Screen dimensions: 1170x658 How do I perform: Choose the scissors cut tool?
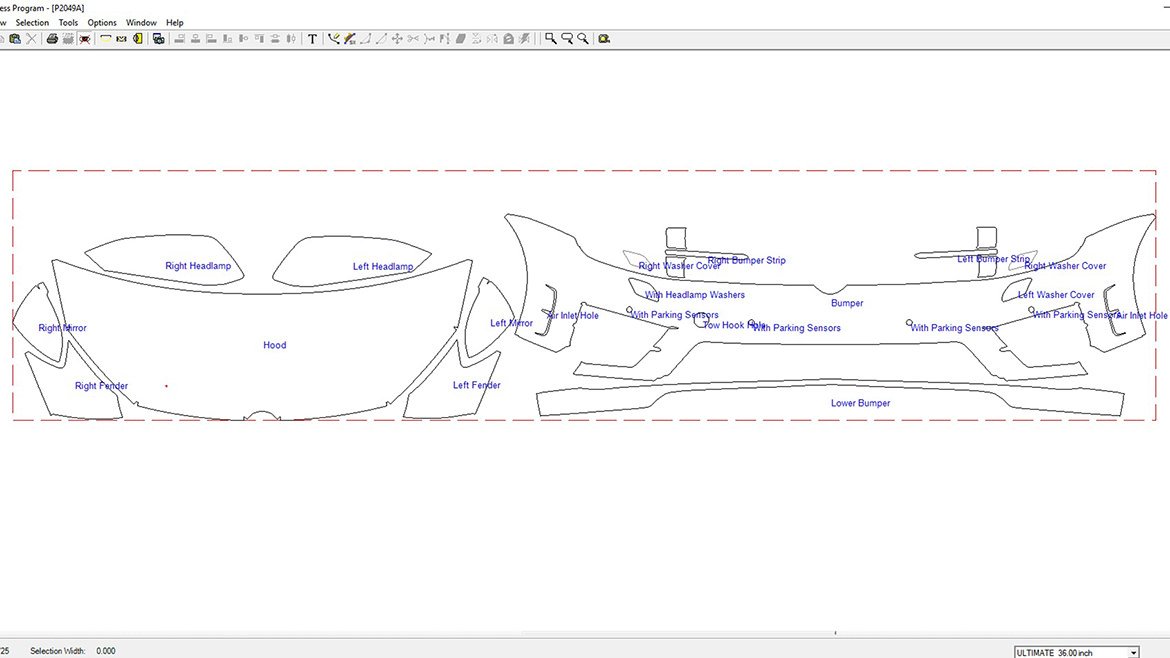pyautogui.click(x=413, y=39)
